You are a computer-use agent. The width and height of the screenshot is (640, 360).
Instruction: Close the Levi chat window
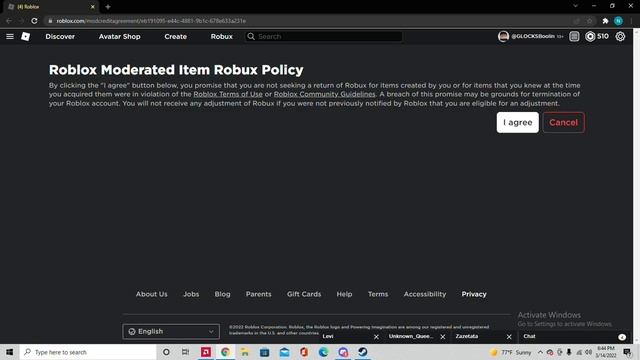pos(376,337)
